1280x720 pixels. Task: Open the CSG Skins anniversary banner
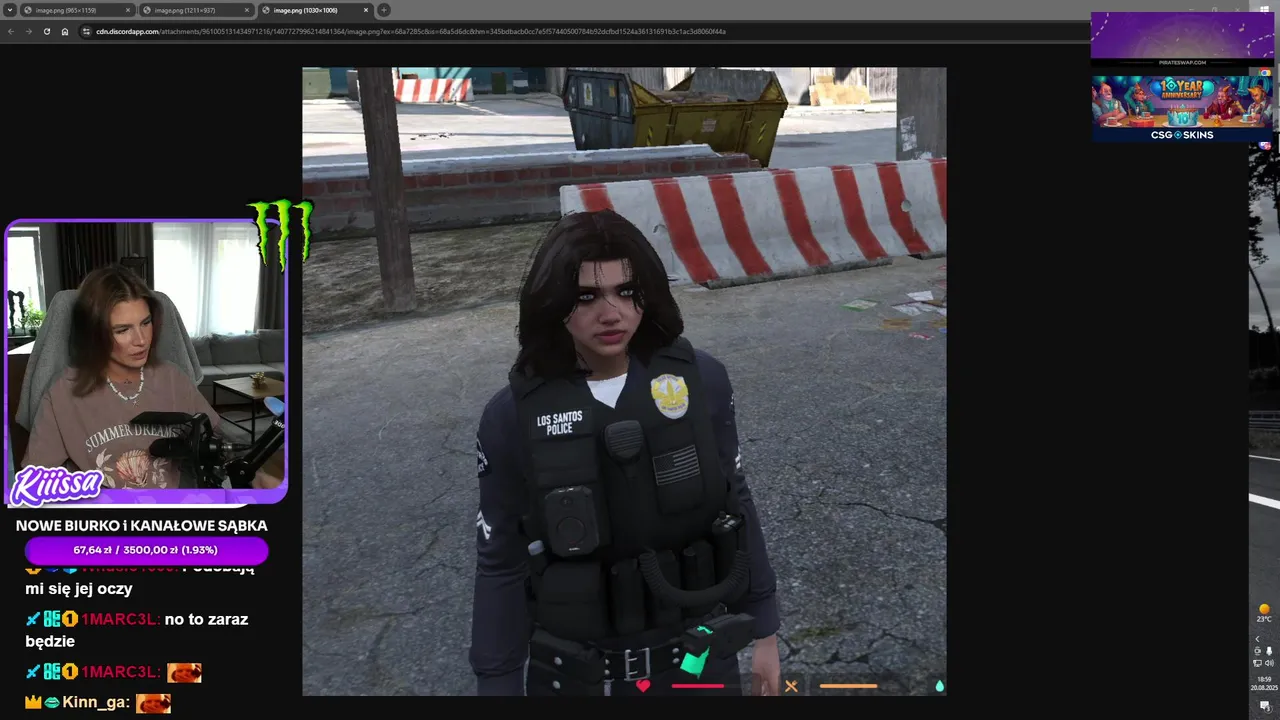[x=1182, y=108]
